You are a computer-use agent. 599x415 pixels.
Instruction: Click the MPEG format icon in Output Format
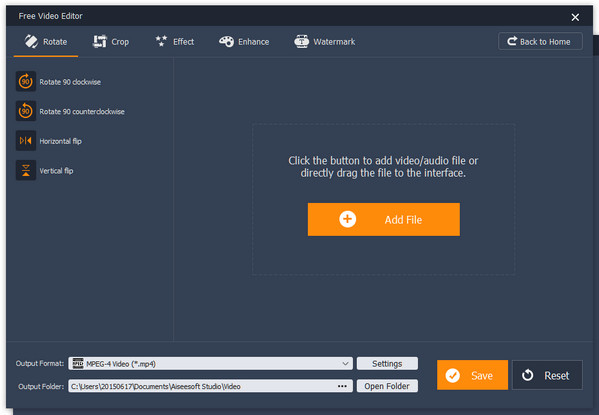pyautogui.click(x=78, y=363)
